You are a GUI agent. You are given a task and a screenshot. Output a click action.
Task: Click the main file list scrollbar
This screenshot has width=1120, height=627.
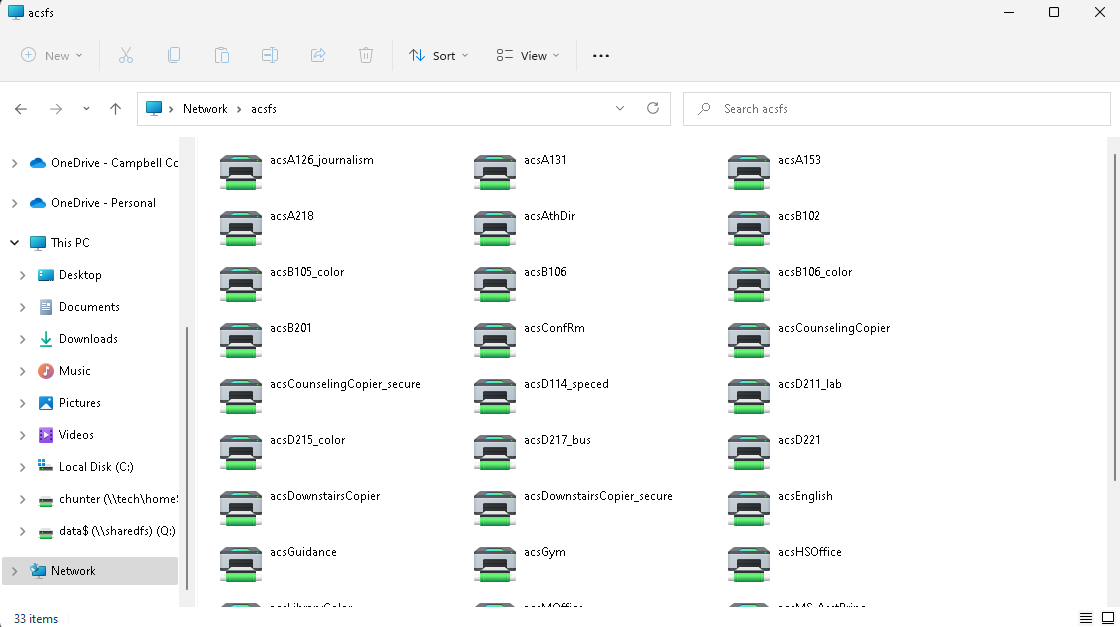click(x=1114, y=316)
